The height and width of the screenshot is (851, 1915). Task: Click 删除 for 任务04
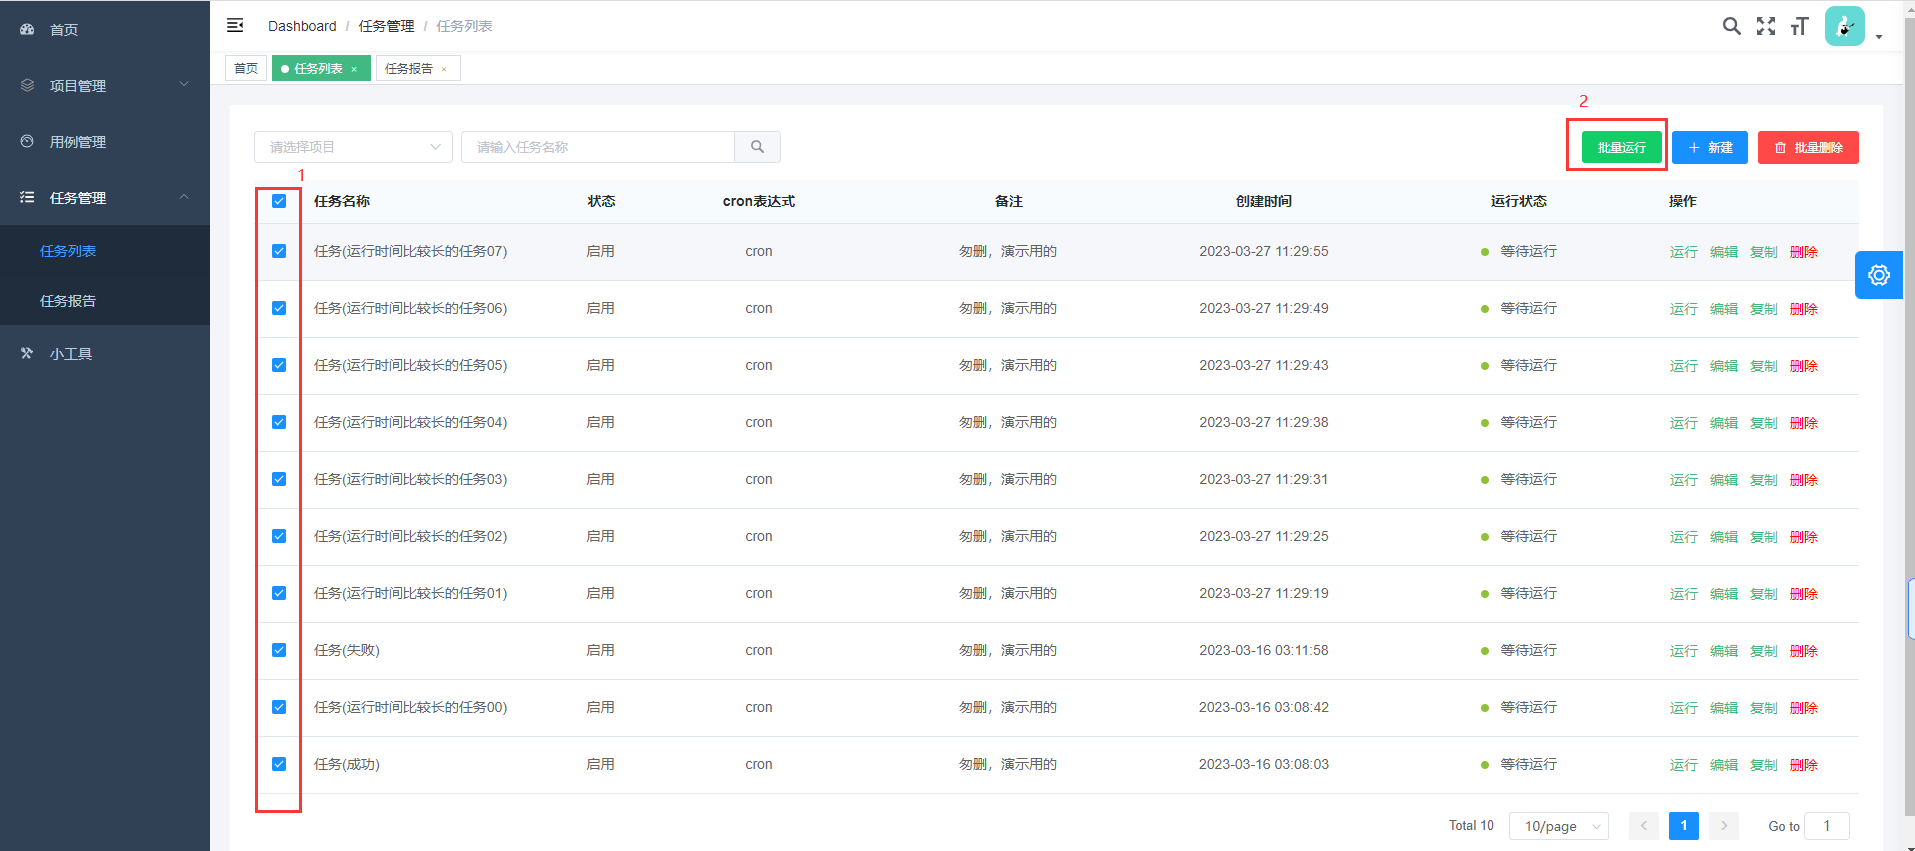point(1804,423)
